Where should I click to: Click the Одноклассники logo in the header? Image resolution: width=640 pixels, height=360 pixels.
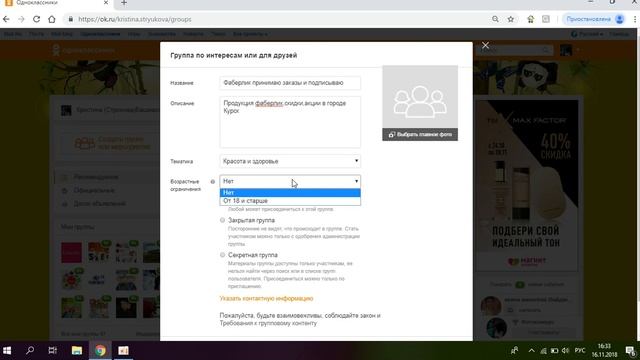tap(84, 50)
